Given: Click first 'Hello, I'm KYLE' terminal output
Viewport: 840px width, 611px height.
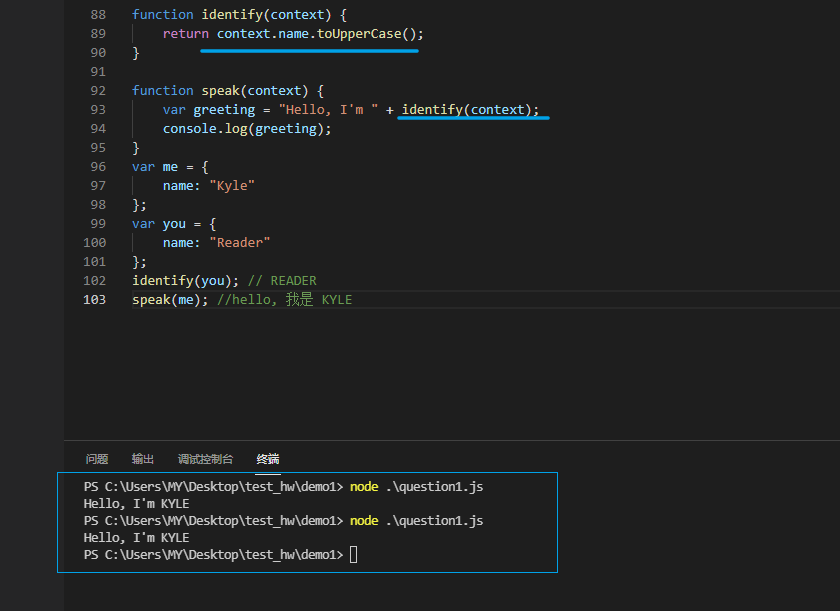Looking at the screenshot, I should [x=137, y=504].
